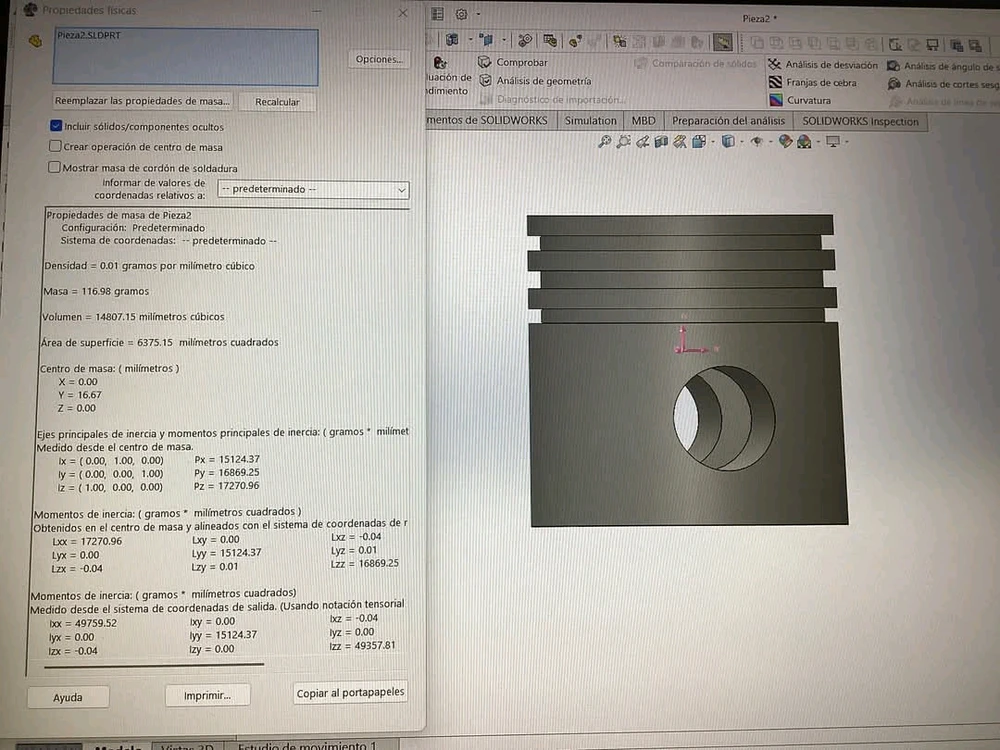Click the Comprobar tool icon
The width and height of the screenshot is (1000, 750).
tap(486, 63)
